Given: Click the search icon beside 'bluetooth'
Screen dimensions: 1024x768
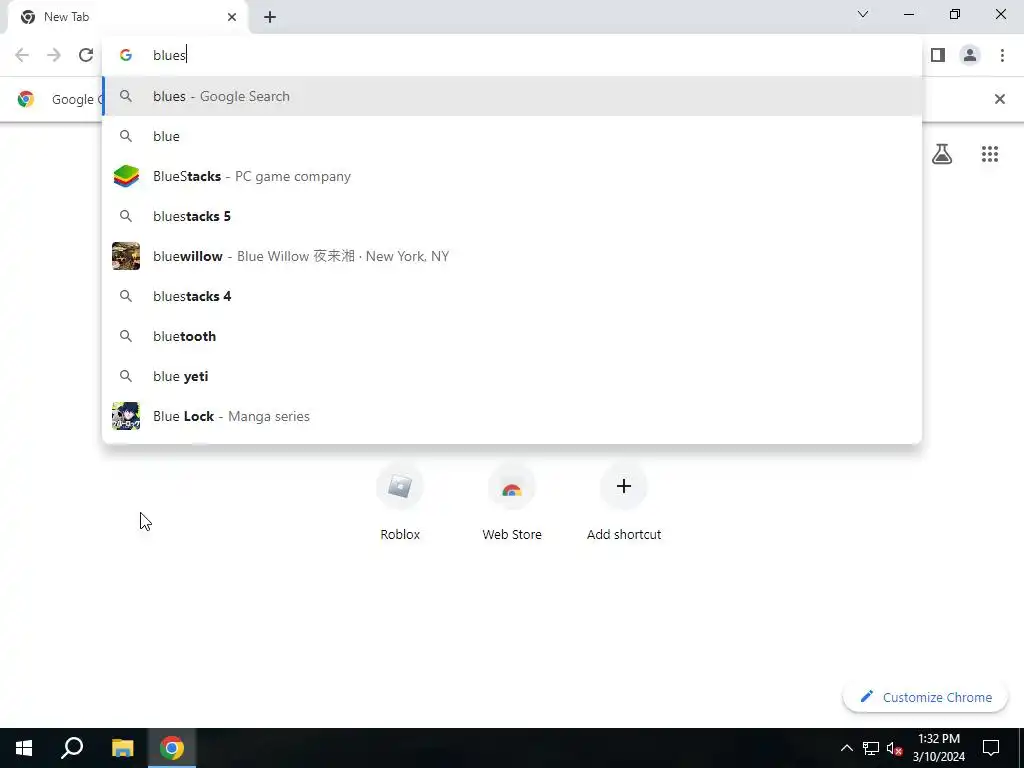Looking at the screenshot, I should (x=126, y=336).
